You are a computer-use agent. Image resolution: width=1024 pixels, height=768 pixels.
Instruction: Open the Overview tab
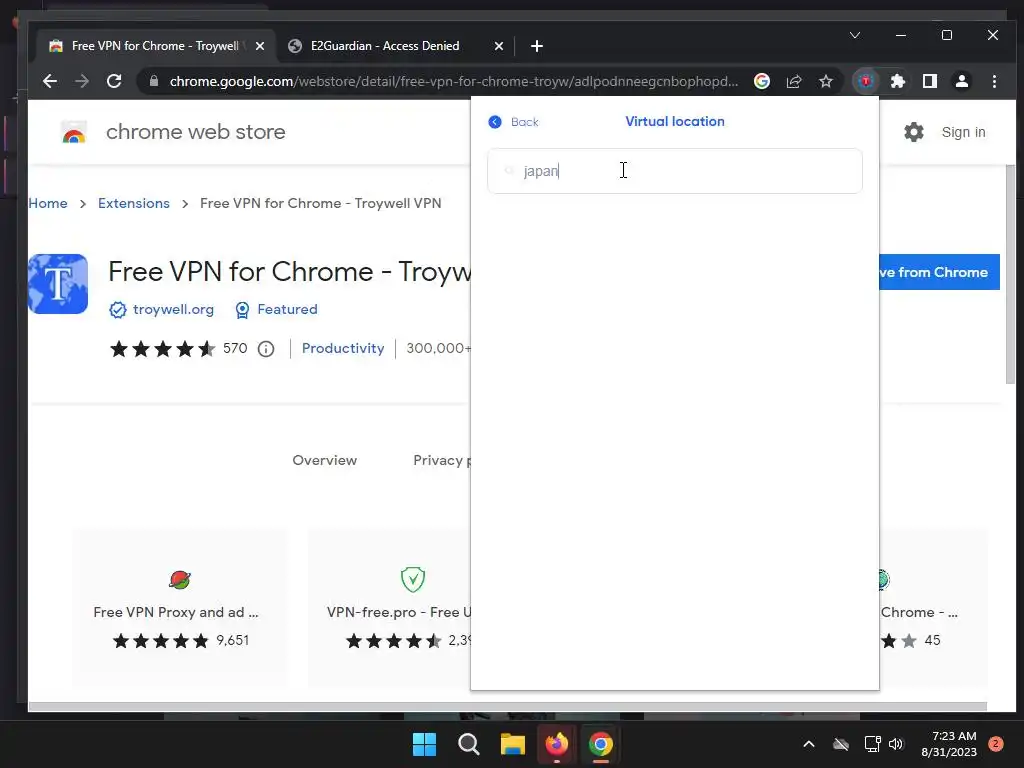coord(325,460)
